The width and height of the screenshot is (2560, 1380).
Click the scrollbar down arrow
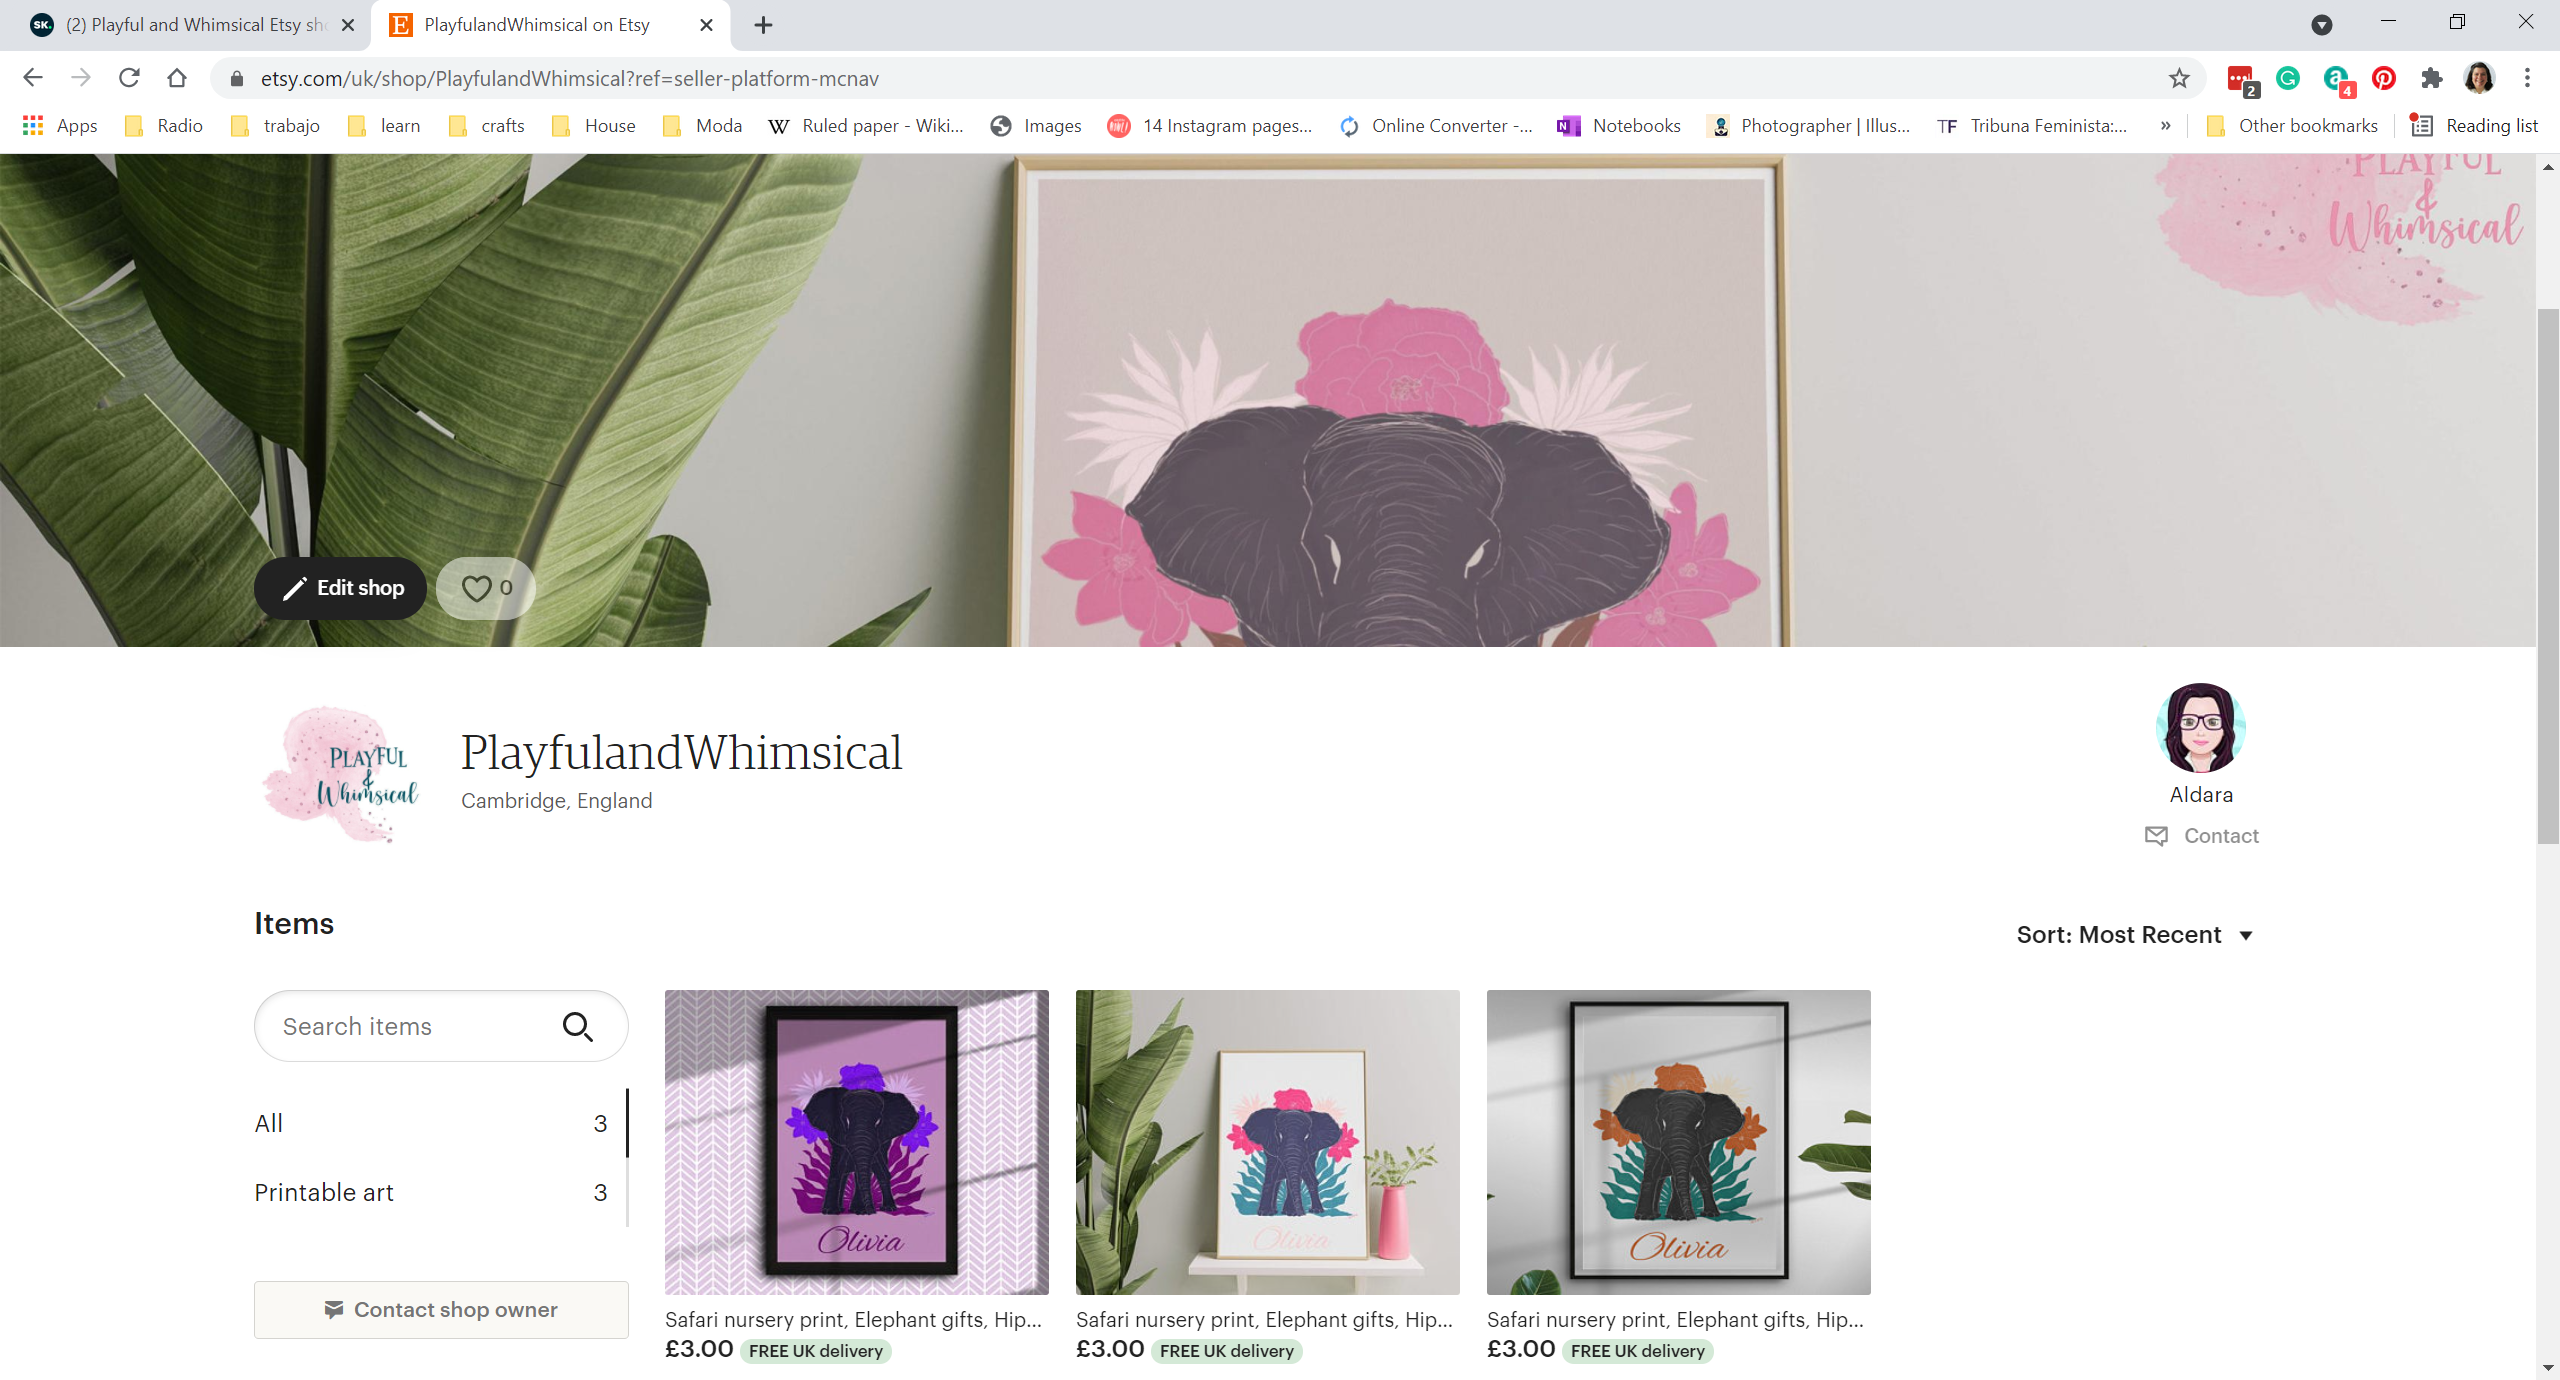pos(2548,1368)
